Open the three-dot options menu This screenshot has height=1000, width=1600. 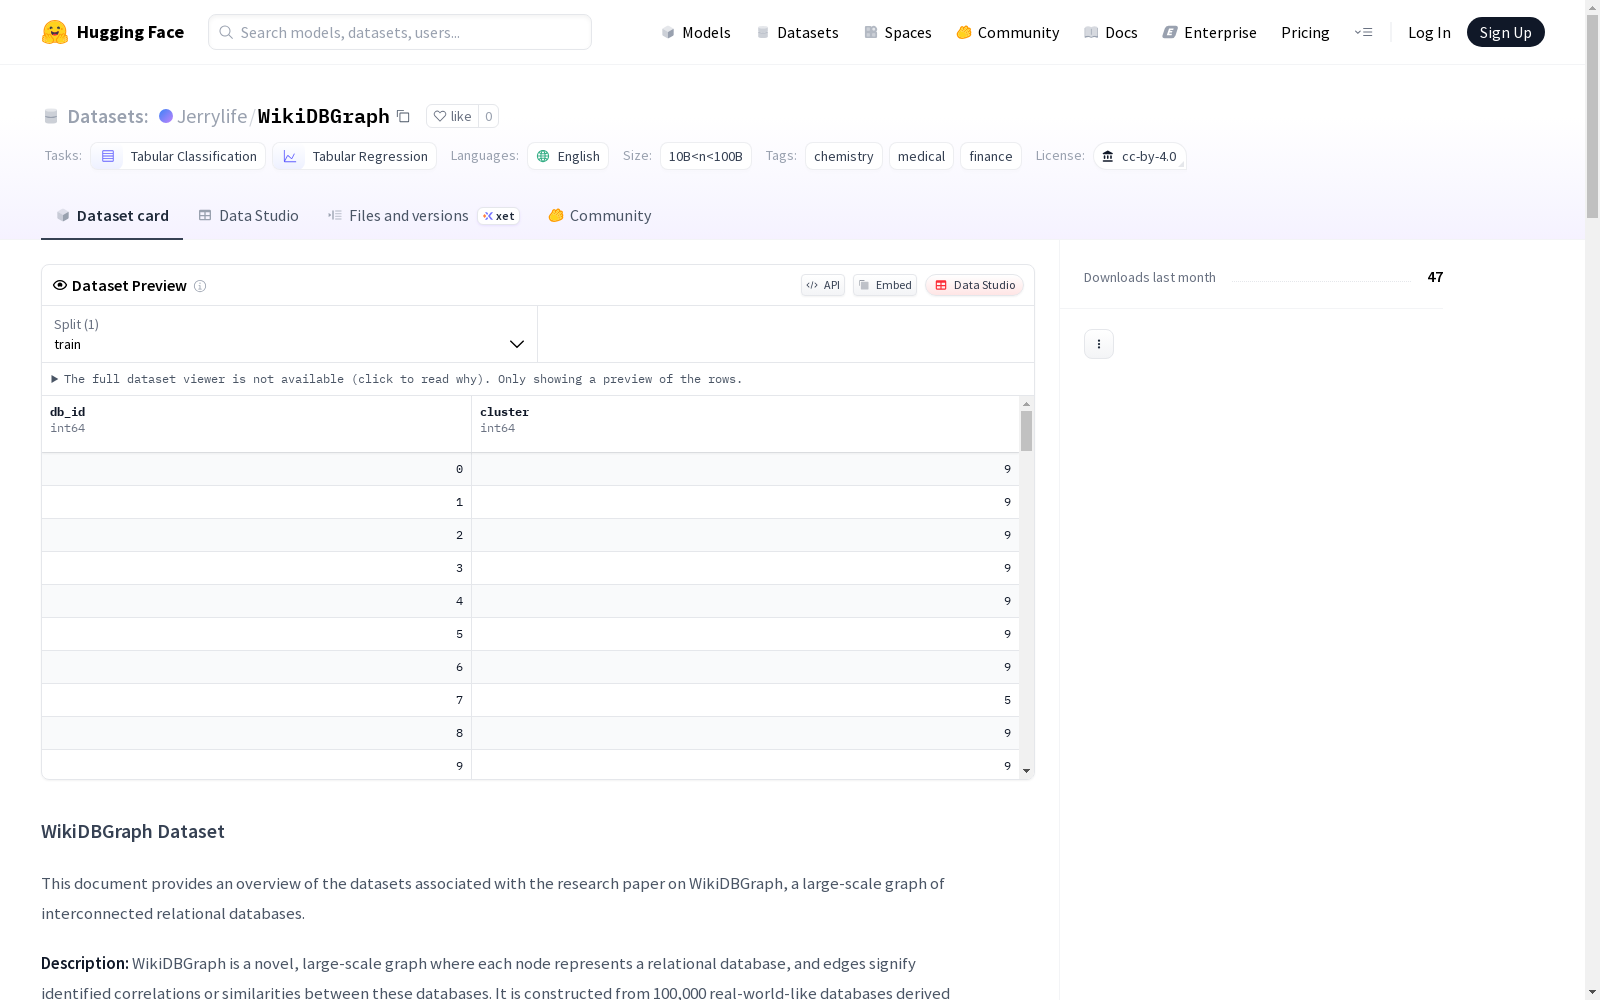[1099, 344]
